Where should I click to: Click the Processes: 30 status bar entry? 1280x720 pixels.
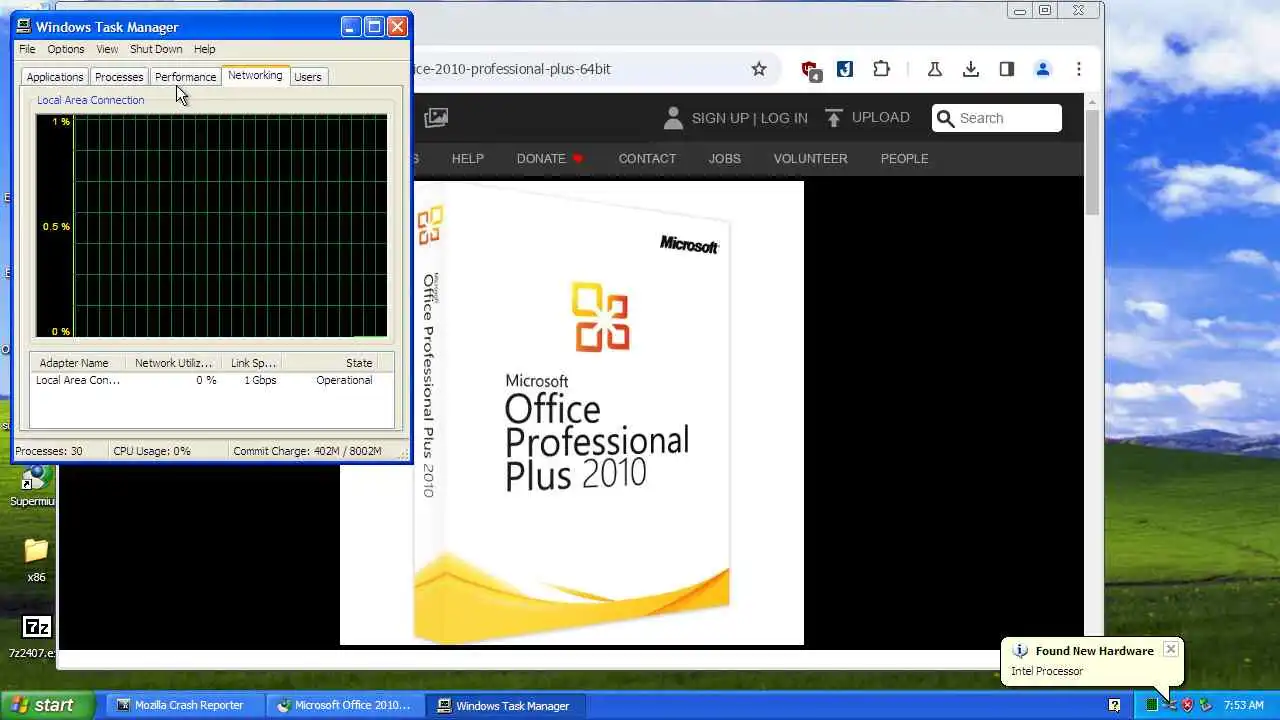(49, 451)
